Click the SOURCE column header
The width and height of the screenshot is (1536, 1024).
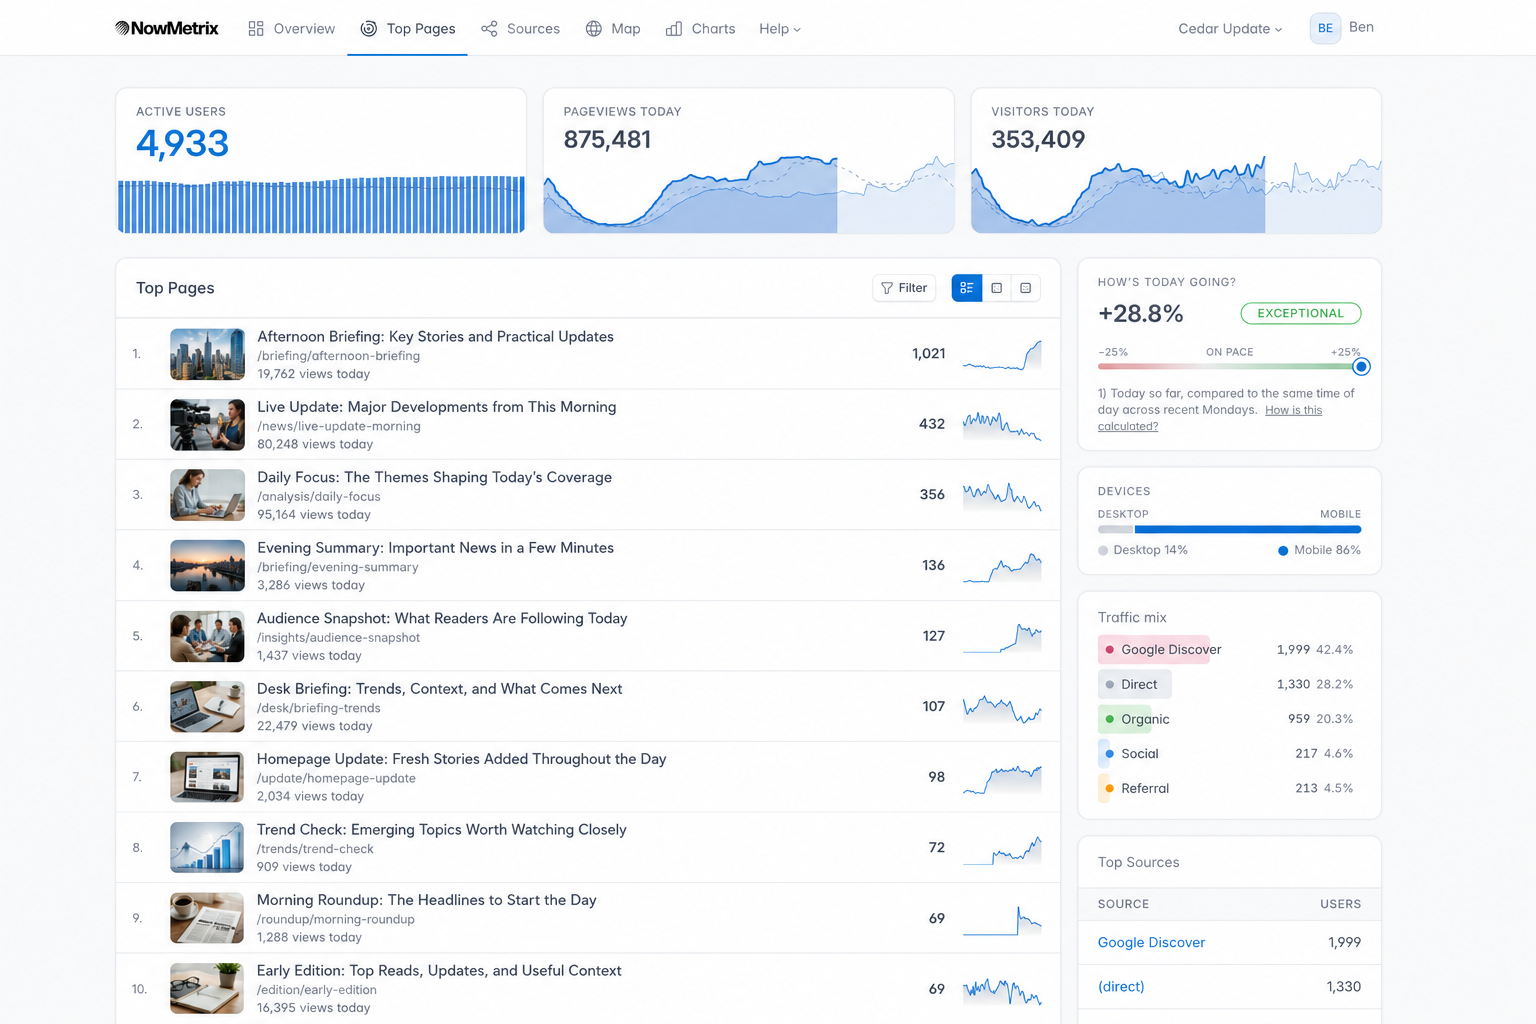point(1123,904)
